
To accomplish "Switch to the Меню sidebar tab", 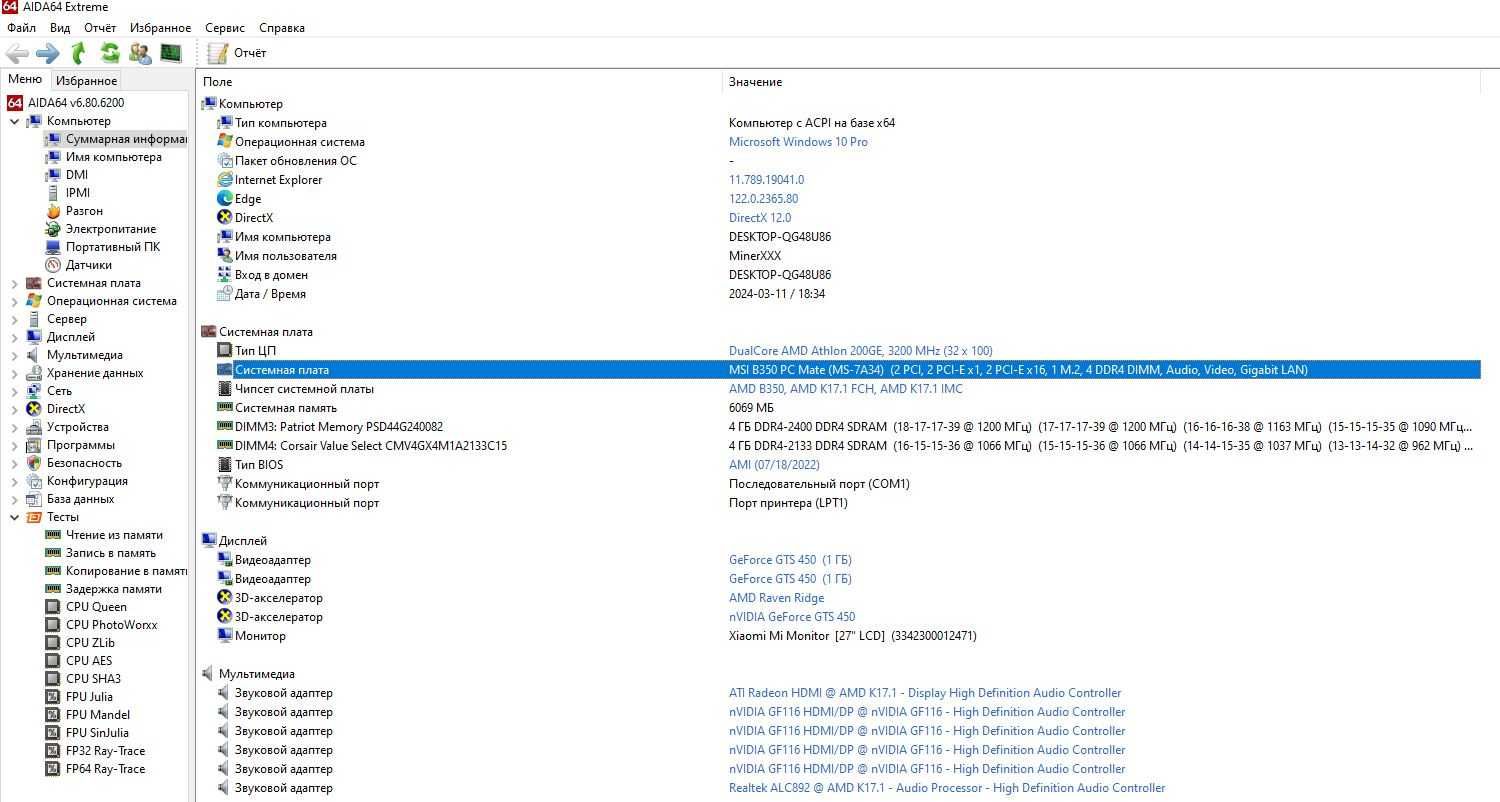I will 25,79.
